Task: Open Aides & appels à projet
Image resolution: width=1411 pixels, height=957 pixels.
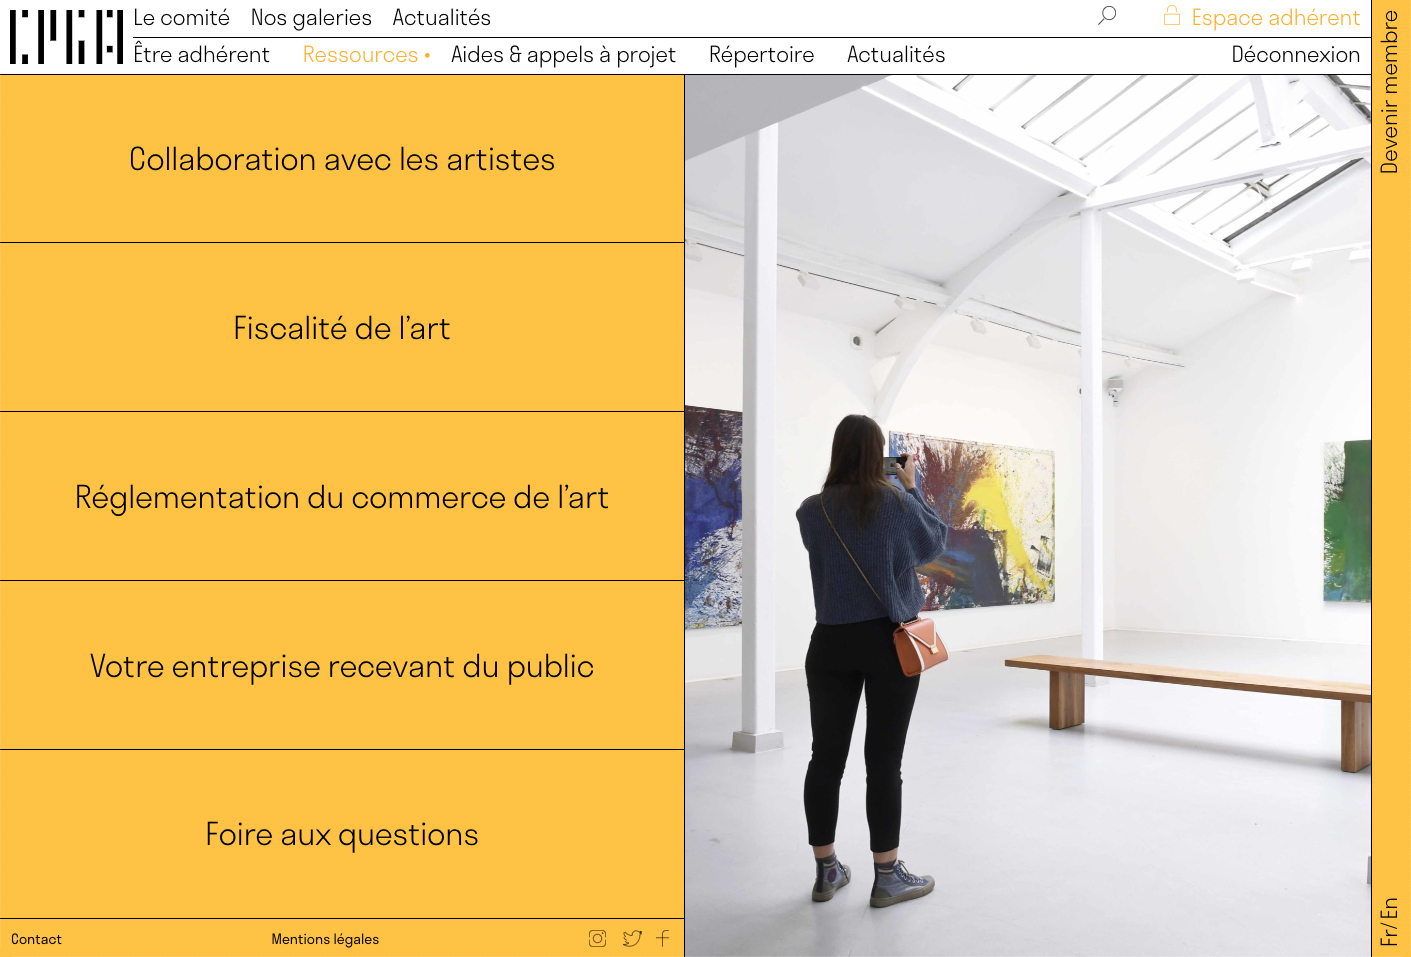Action: click(x=563, y=55)
